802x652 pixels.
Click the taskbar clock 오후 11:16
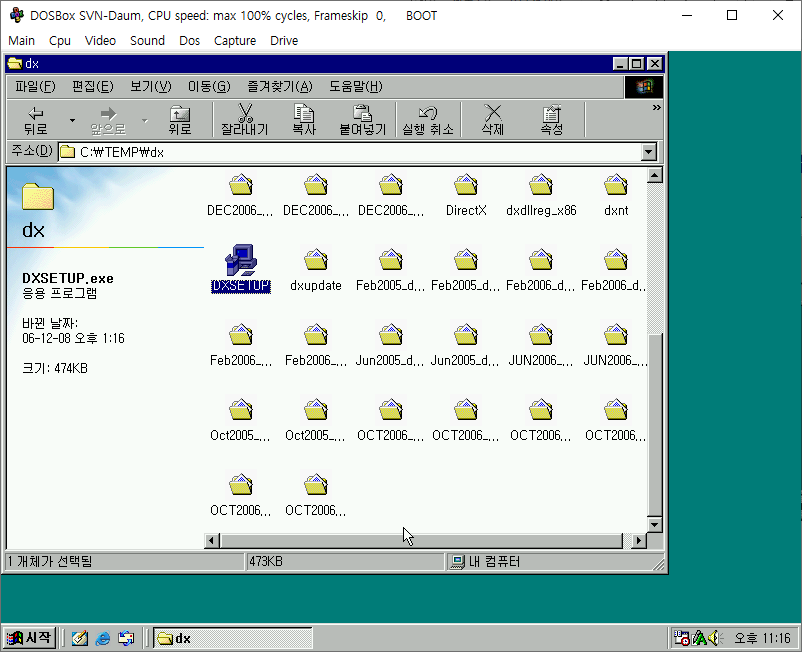point(763,638)
